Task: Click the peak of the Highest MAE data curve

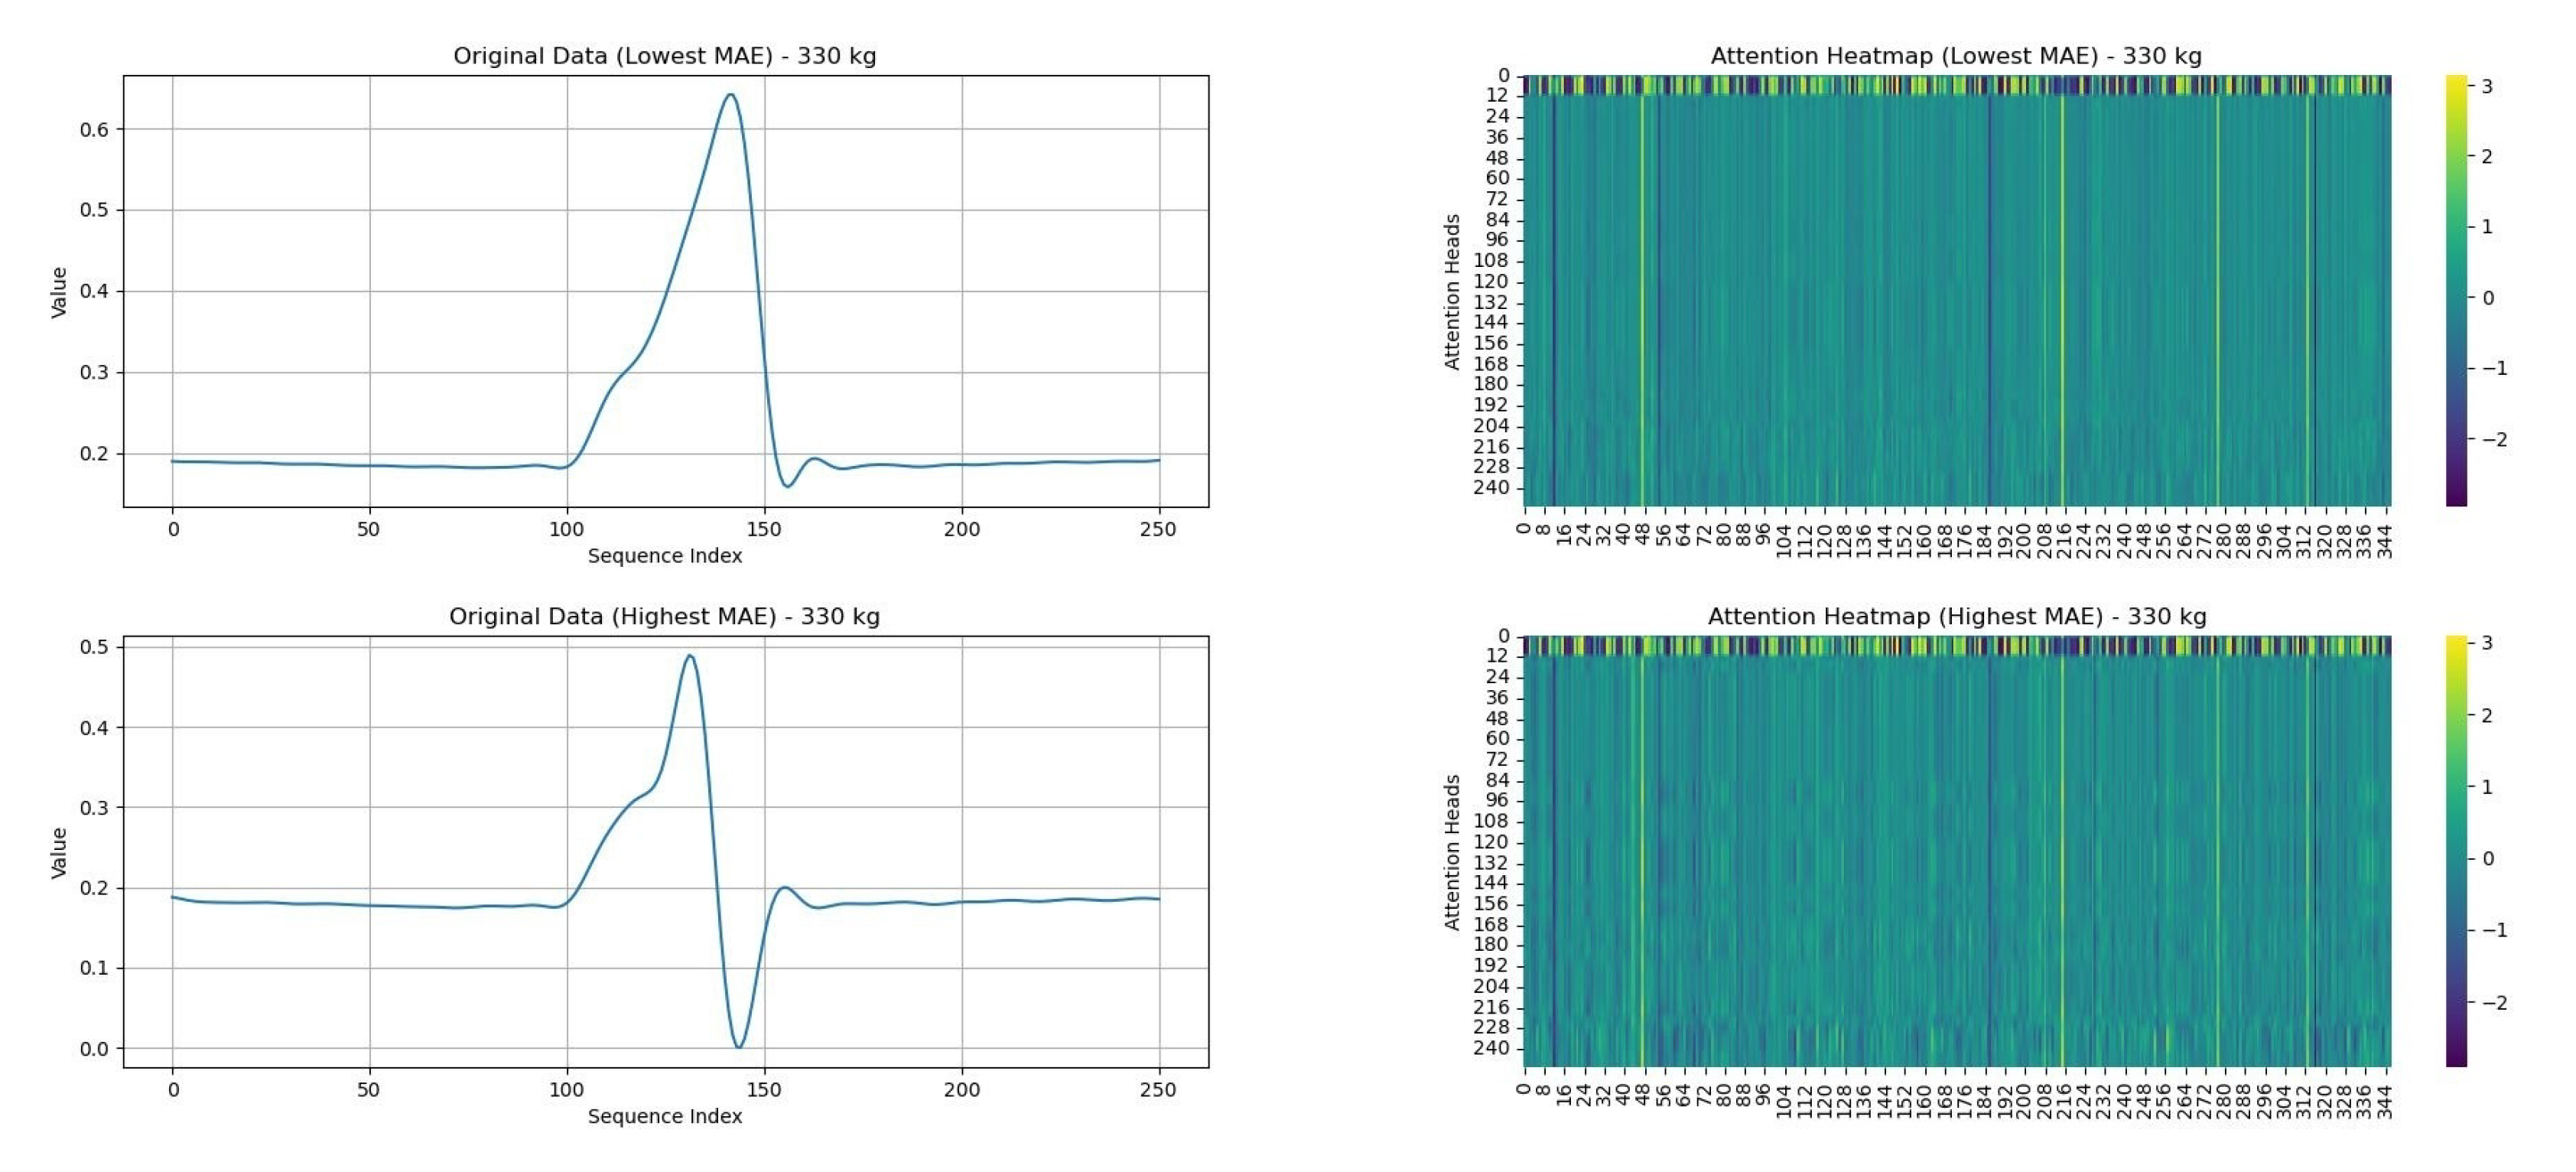Action: [x=689, y=656]
